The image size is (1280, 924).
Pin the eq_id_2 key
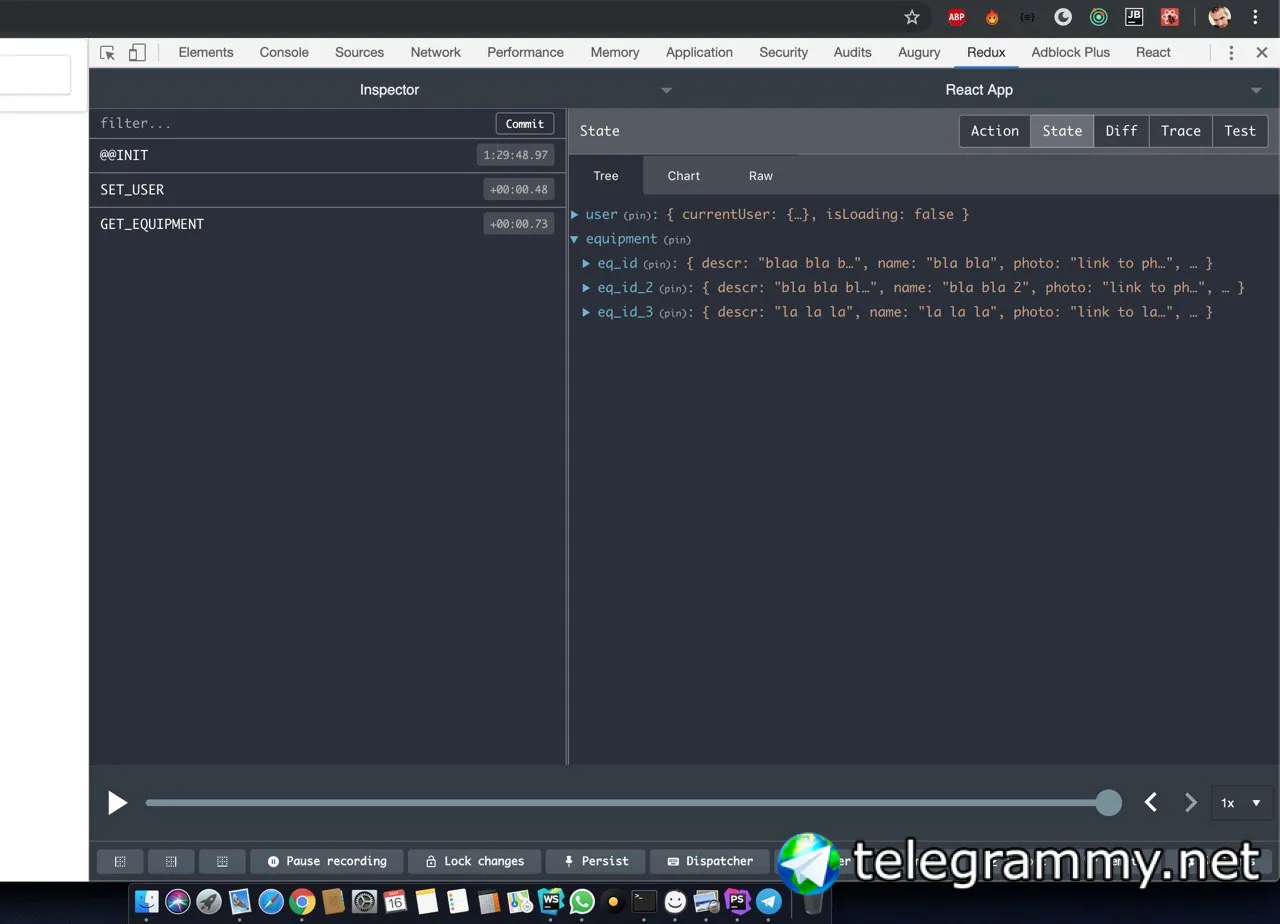(x=672, y=289)
